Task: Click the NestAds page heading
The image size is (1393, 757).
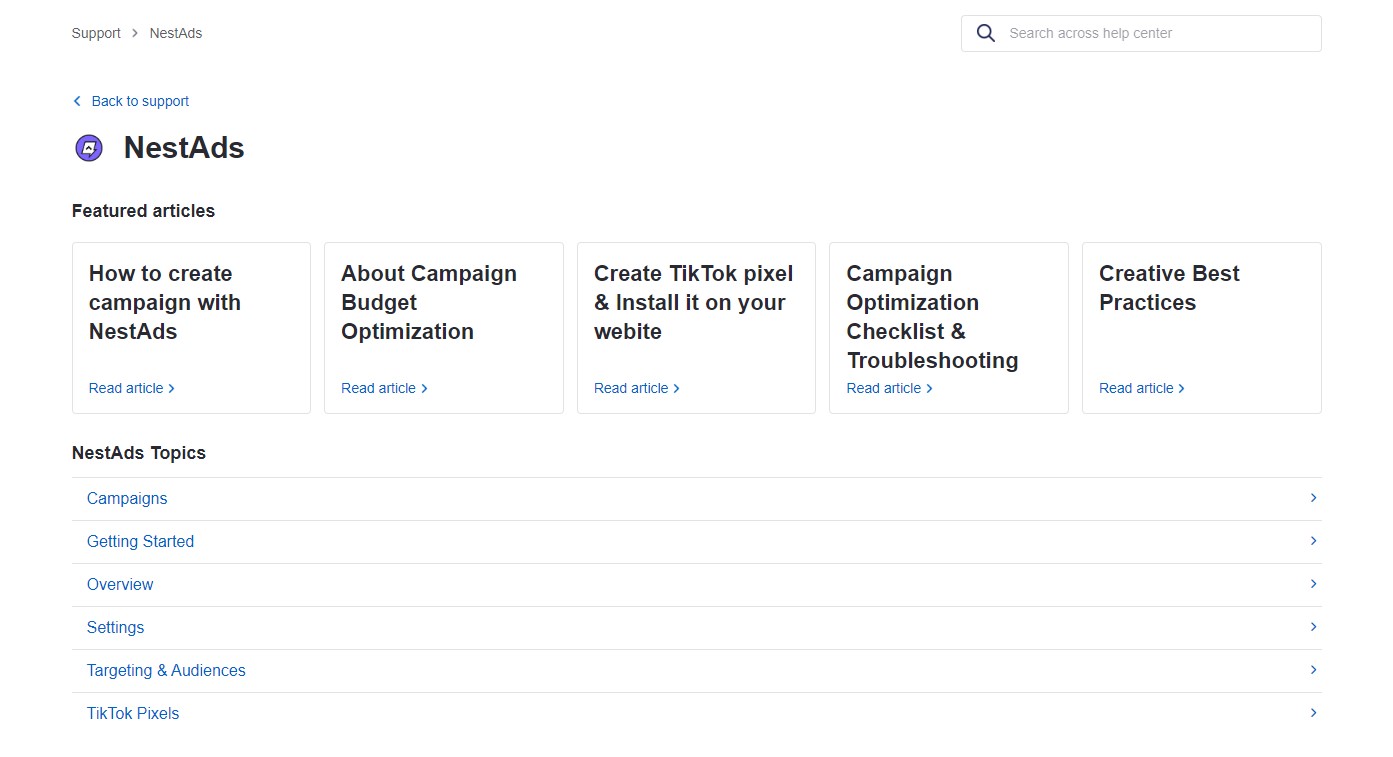Action: [184, 148]
